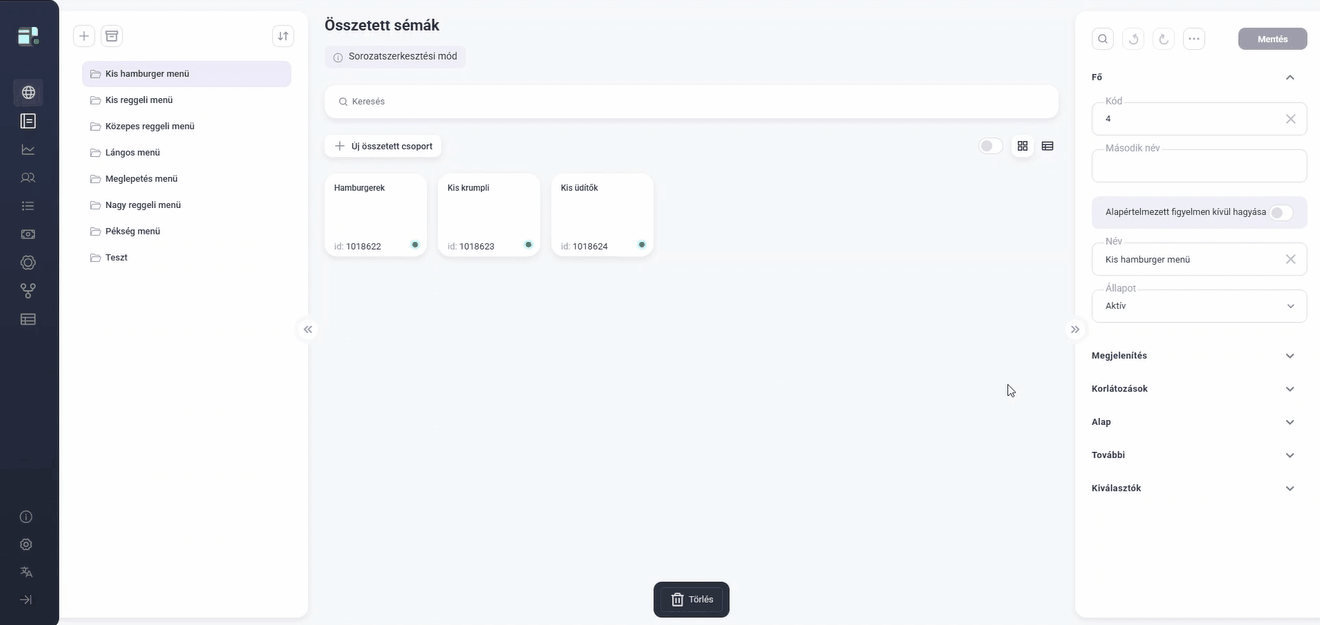1320x625 pixels.
Task: Click the Törlés delete button
Action: click(x=692, y=599)
